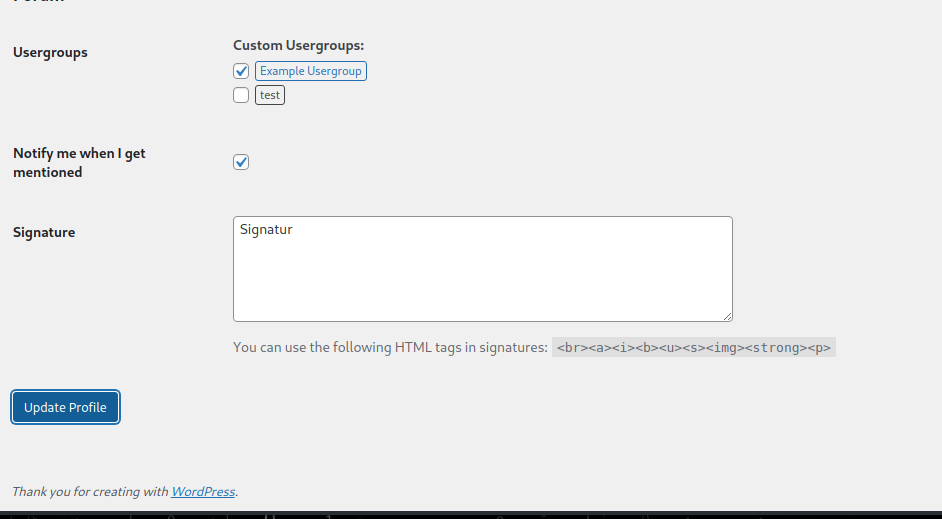This screenshot has width=942, height=519.
Task: Click the Custom Usergroups heading
Action: pyautogui.click(x=298, y=45)
